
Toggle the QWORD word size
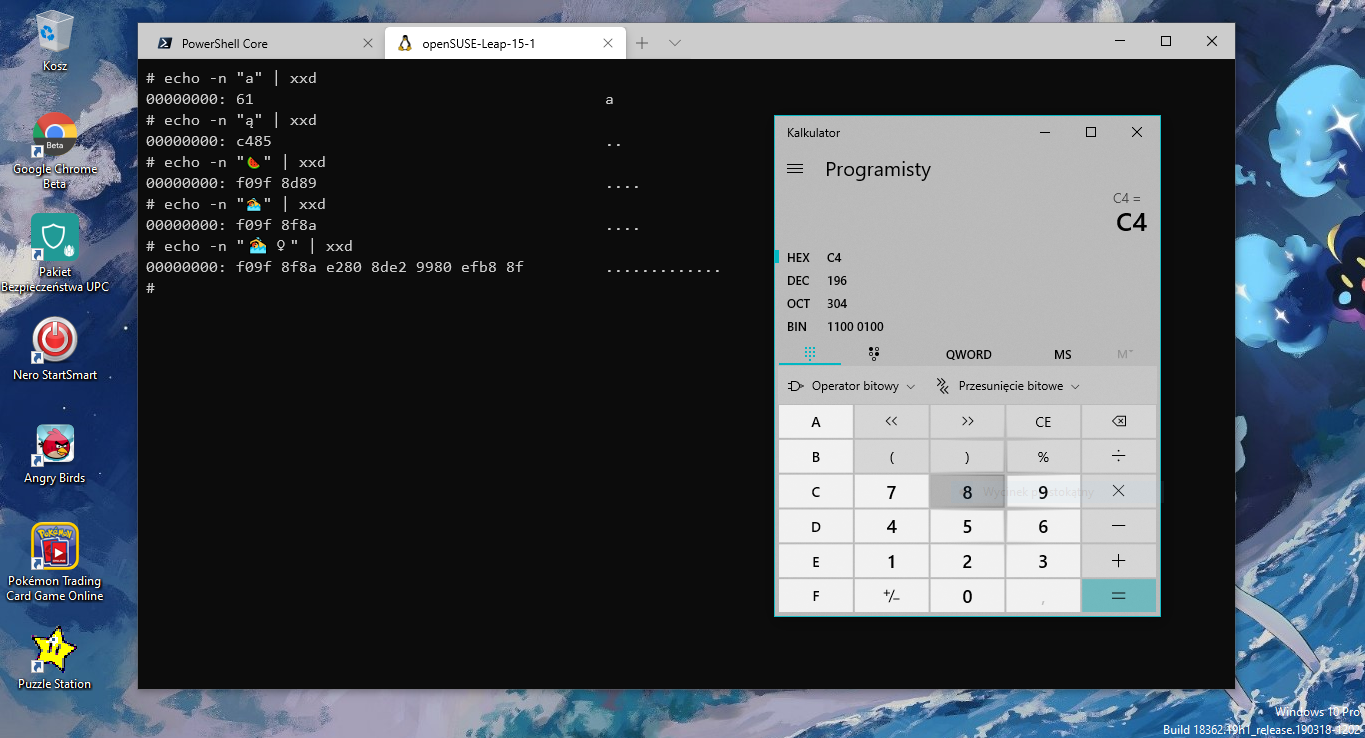(x=968, y=354)
